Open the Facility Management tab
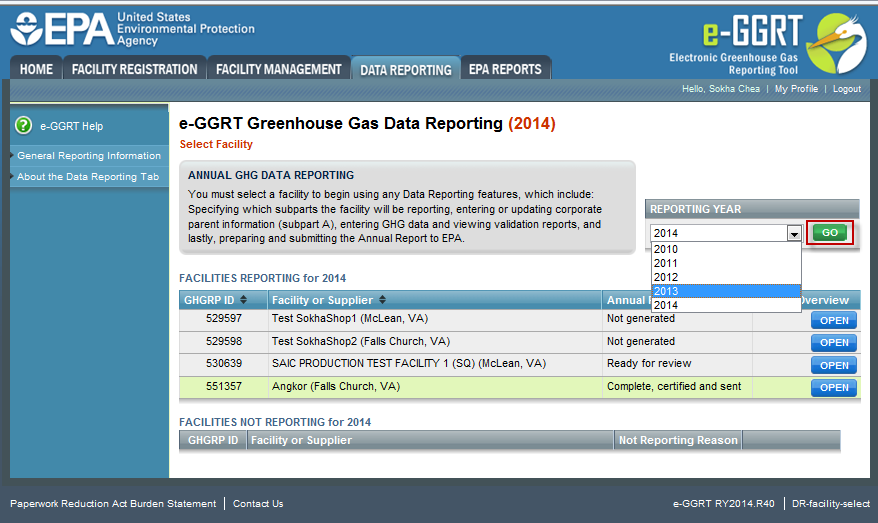Image resolution: width=878 pixels, height=523 pixels. [x=279, y=69]
